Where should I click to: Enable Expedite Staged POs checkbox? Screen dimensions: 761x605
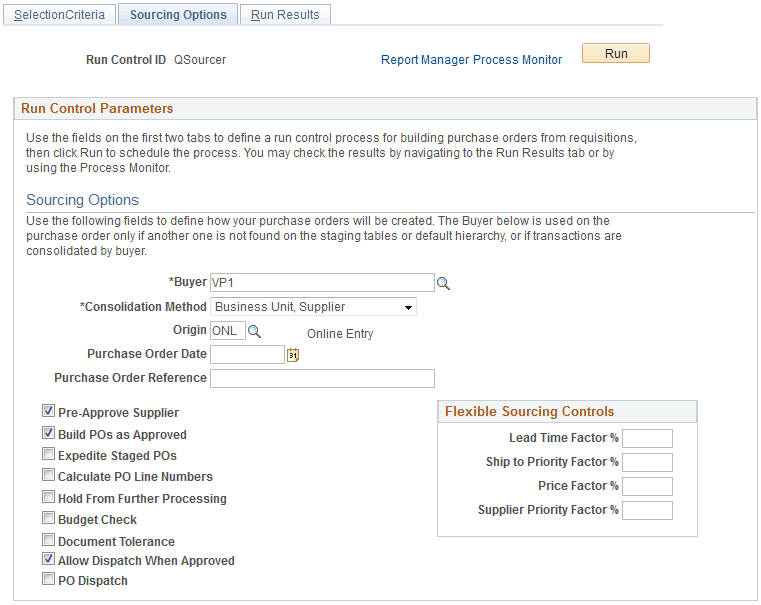(x=48, y=454)
